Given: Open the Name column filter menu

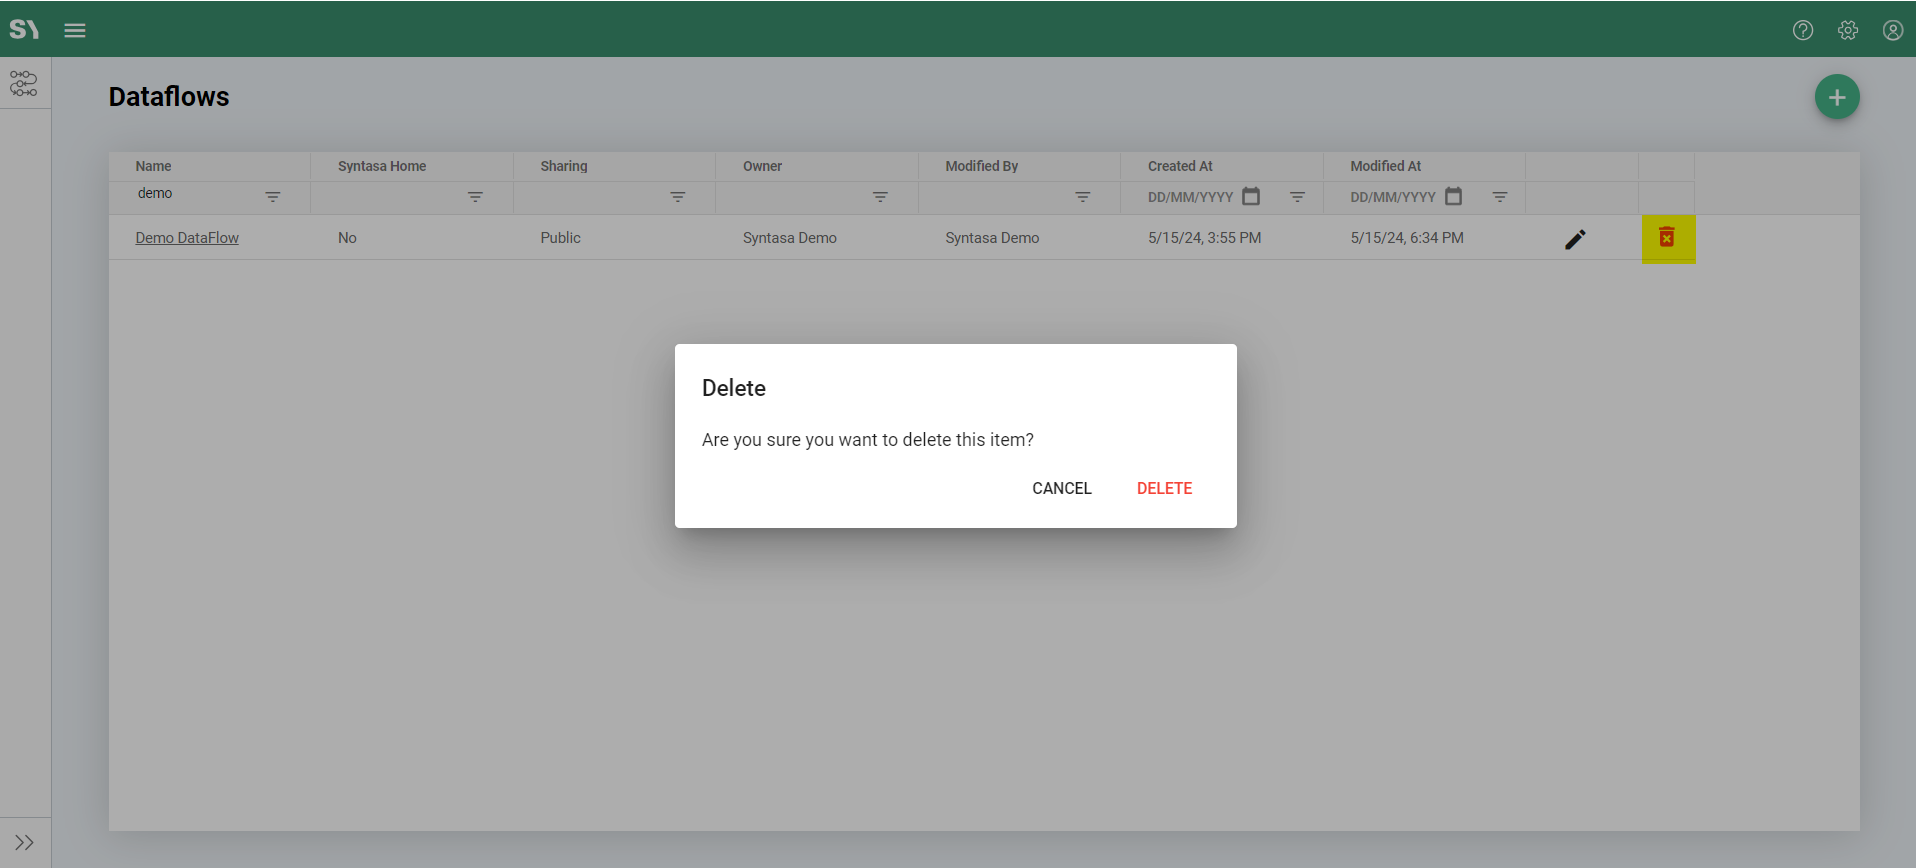Looking at the screenshot, I should [273, 197].
